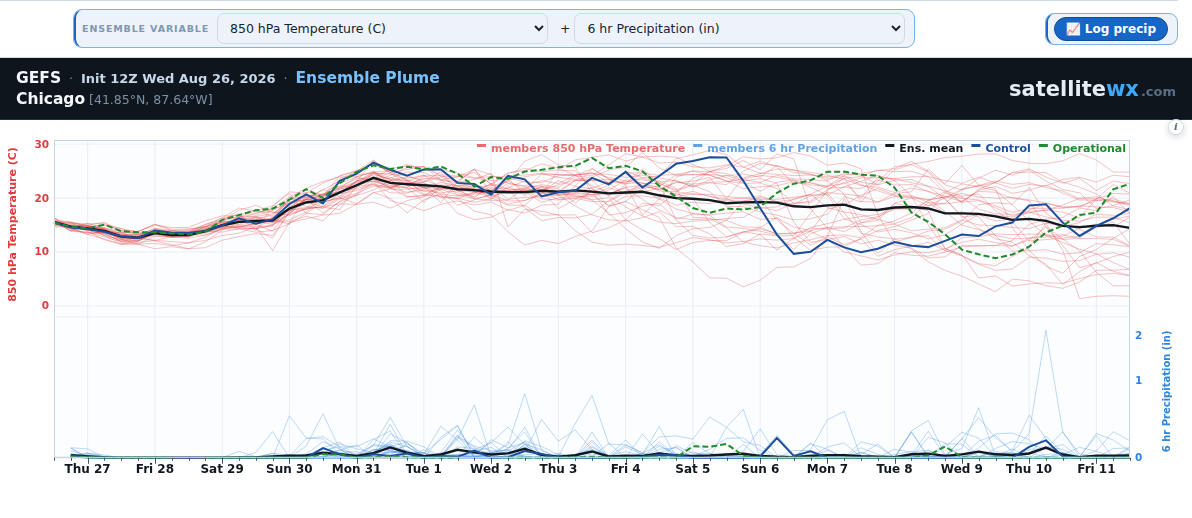Open the satellitewx.com logo link
The image size is (1192, 518).
point(1092,89)
